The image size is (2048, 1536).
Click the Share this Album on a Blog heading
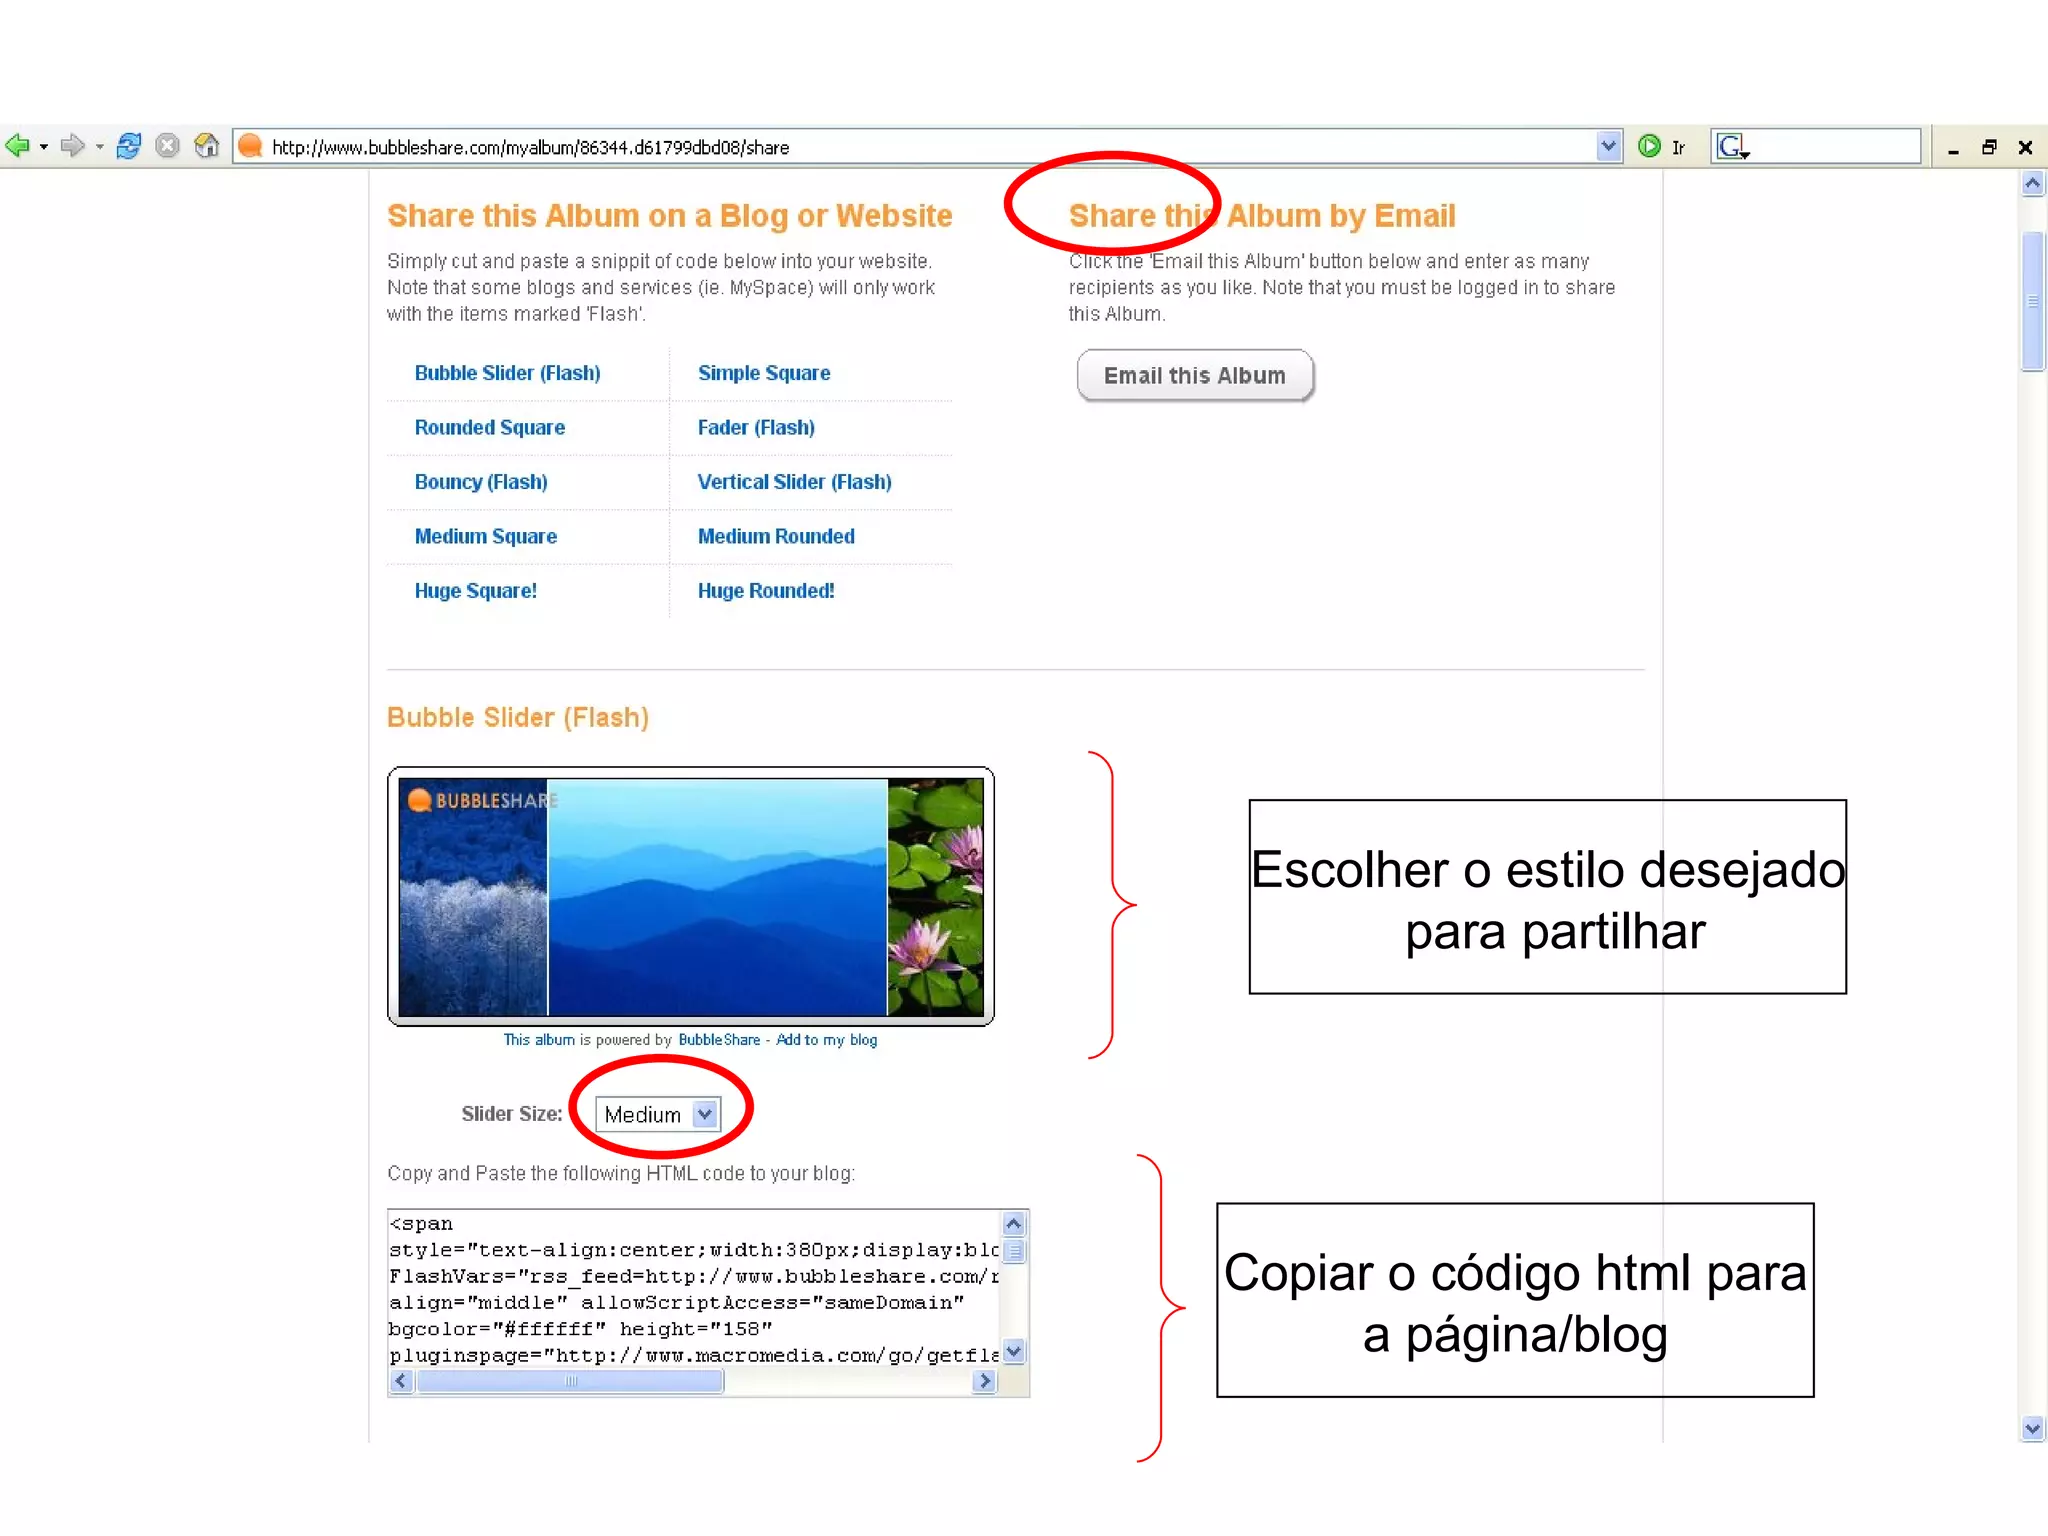click(669, 216)
